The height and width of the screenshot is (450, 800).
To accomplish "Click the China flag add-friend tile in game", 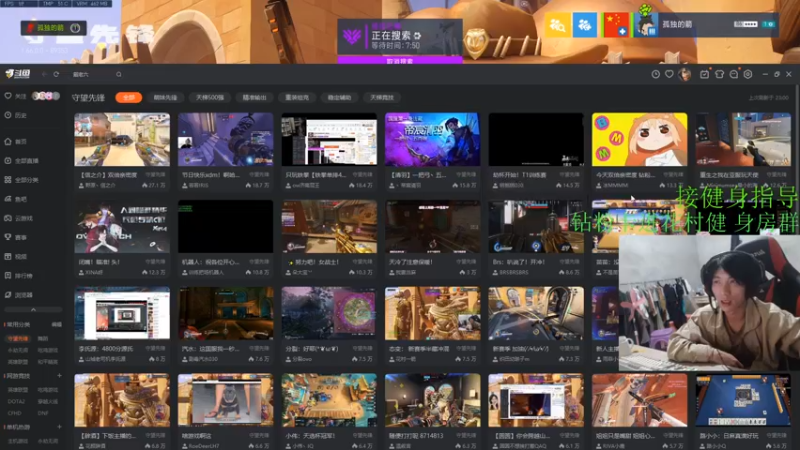I will 616,24.
